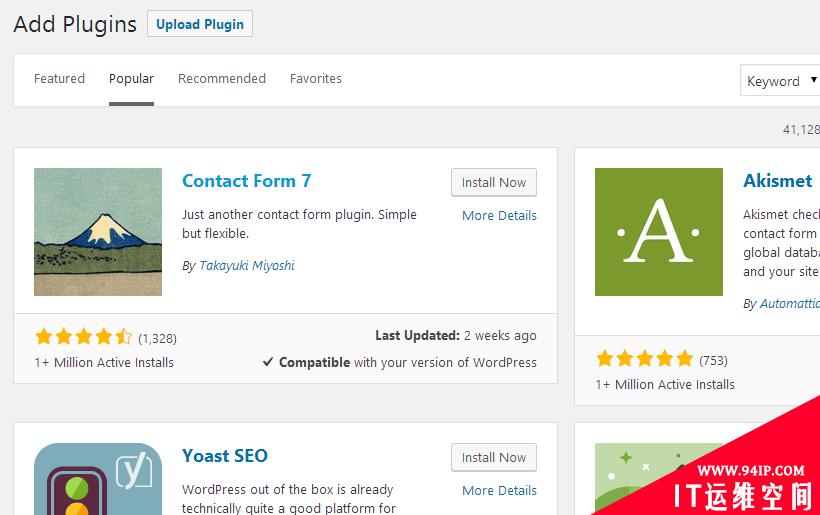
Task: Click the Contact Form 7 Mount Fuji thumbnail
Action: click(x=98, y=232)
